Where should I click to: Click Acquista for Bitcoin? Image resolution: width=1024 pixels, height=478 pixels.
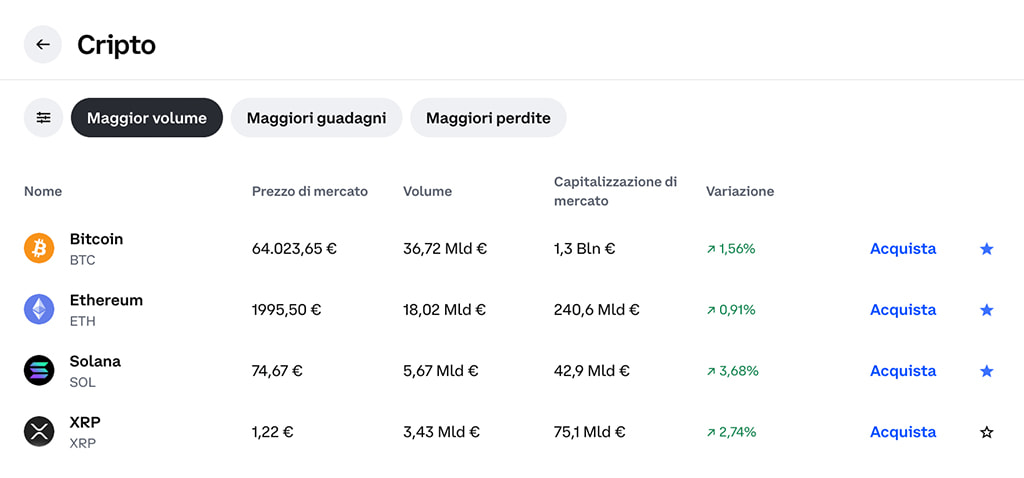(903, 249)
